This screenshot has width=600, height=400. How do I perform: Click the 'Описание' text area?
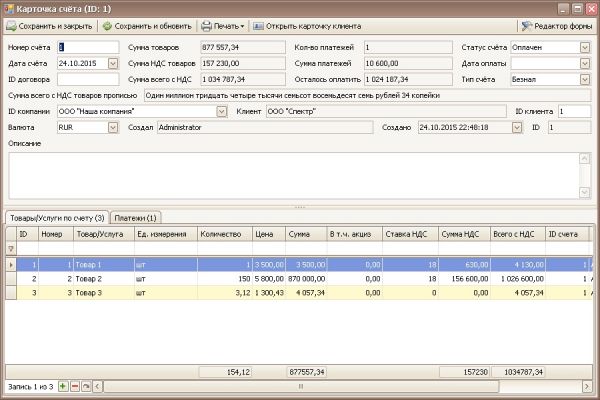(x=298, y=174)
